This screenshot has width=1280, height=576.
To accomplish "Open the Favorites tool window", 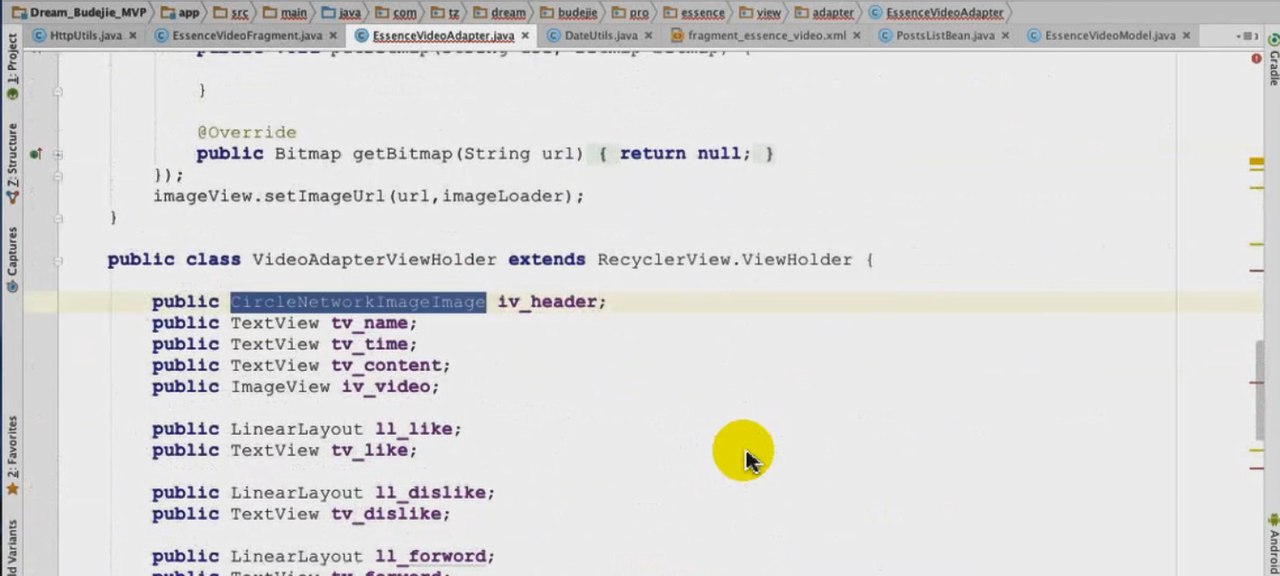I will click(x=12, y=455).
